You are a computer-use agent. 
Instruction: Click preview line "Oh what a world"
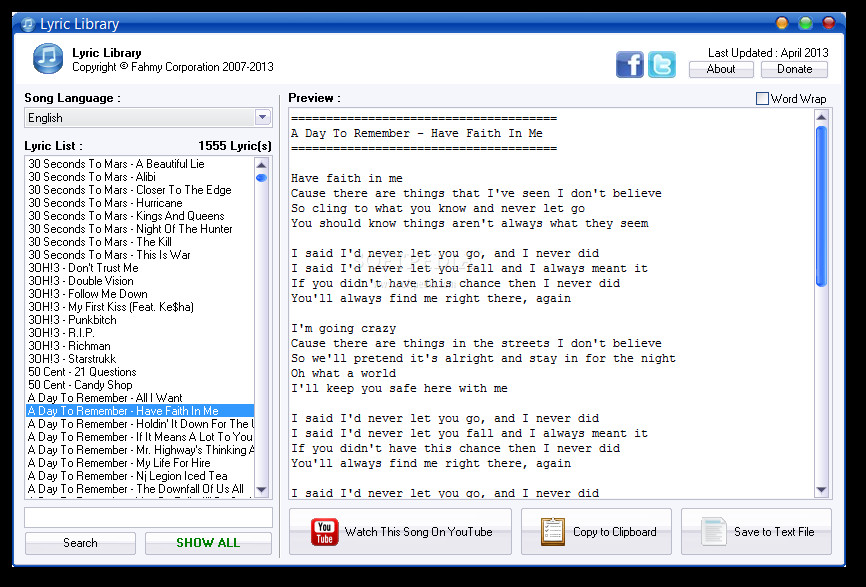(344, 373)
